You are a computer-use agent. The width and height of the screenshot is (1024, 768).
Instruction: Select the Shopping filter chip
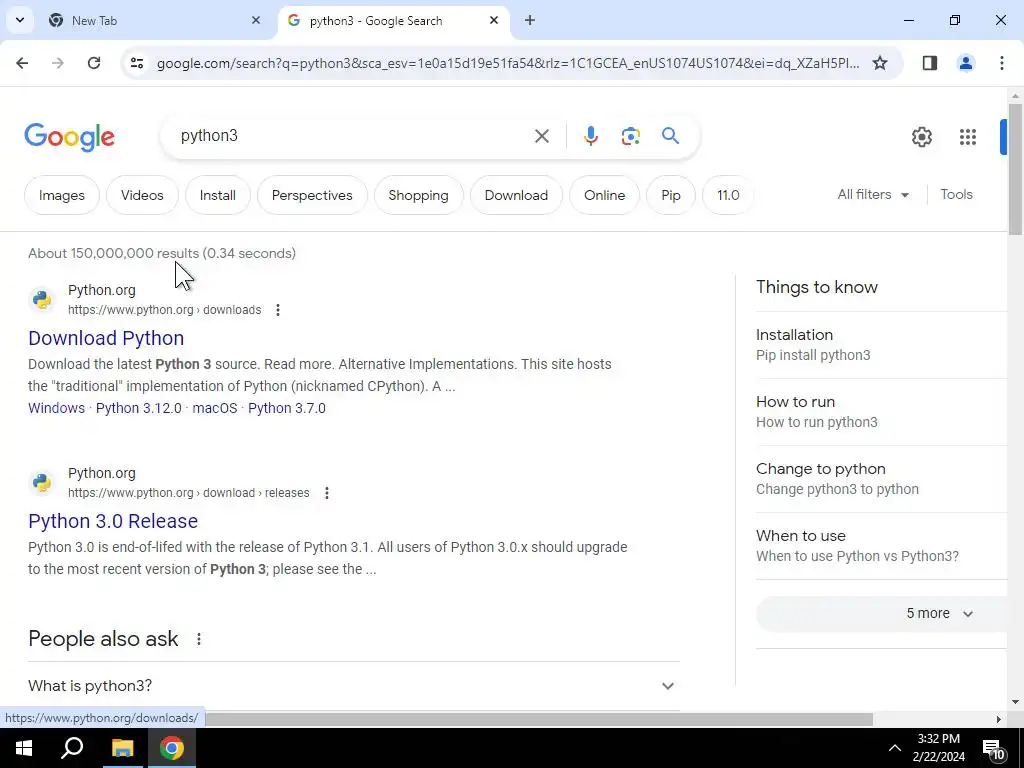pyautogui.click(x=418, y=195)
